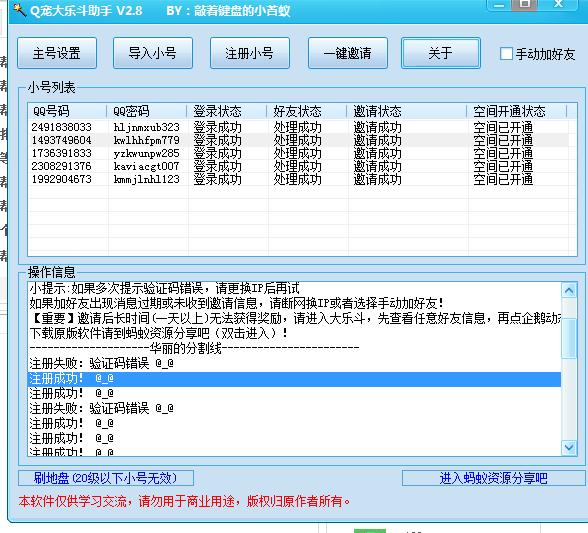This screenshot has width=588, height=533.
Task: Select the row with QQ 2491838033
Action: (x=298, y=127)
